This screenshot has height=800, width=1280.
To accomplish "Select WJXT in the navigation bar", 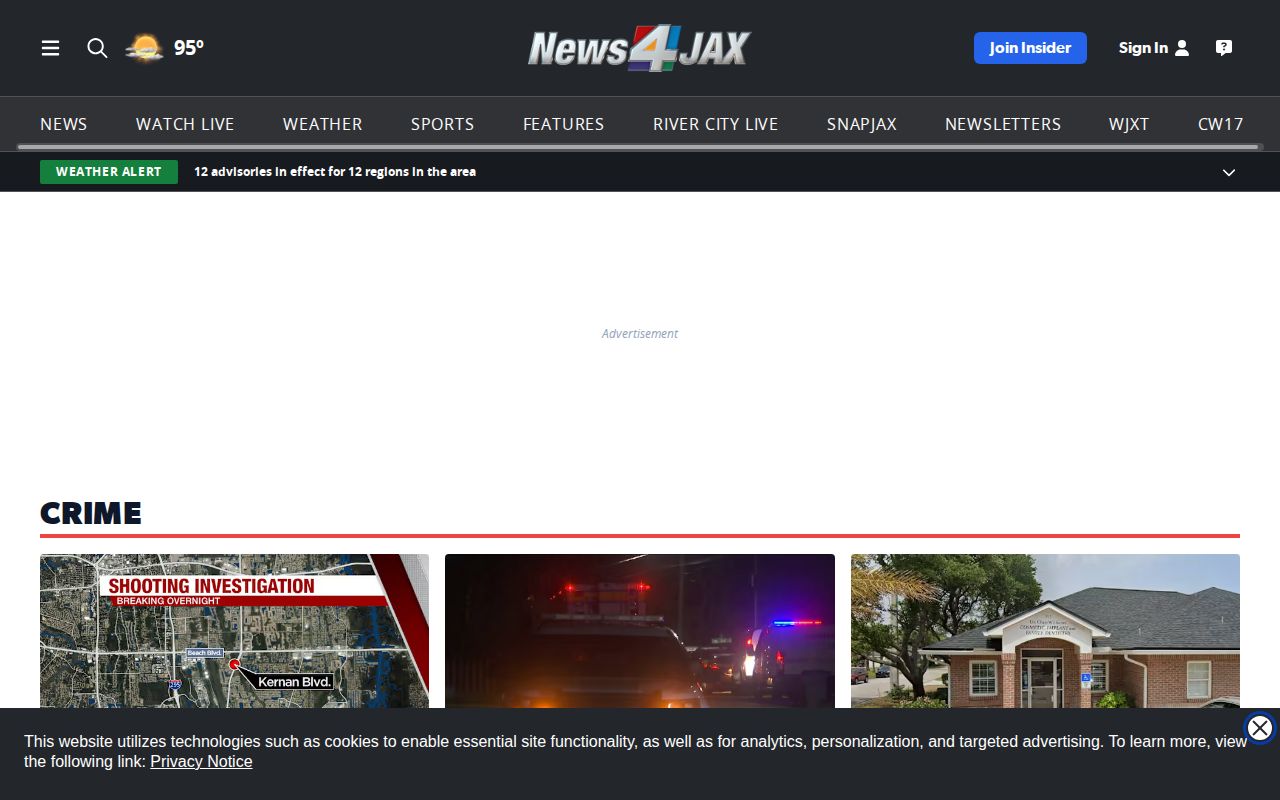I will tap(1129, 124).
